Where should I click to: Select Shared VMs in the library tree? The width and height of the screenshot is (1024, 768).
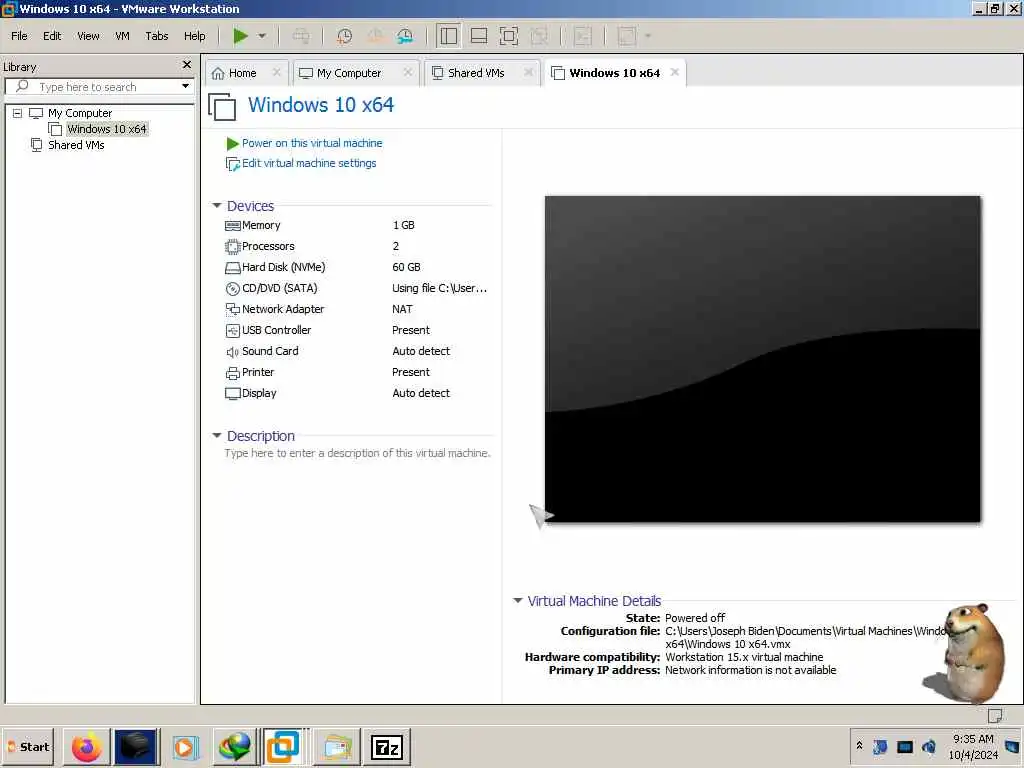(x=76, y=145)
